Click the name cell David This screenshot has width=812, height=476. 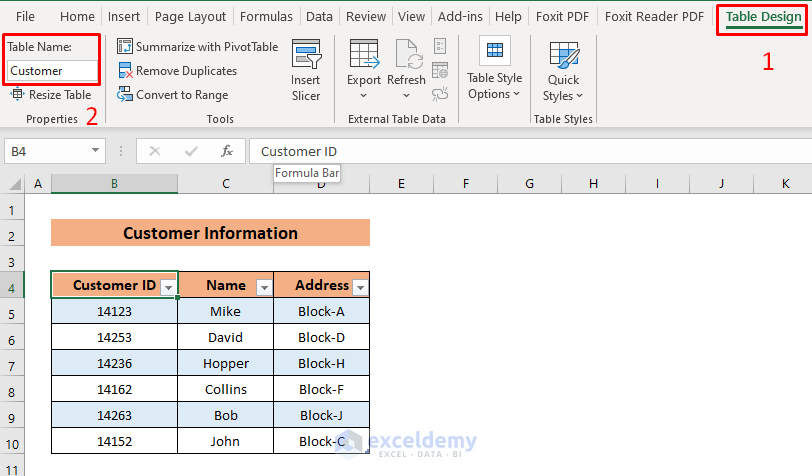pyautogui.click(x=226, y=337)
